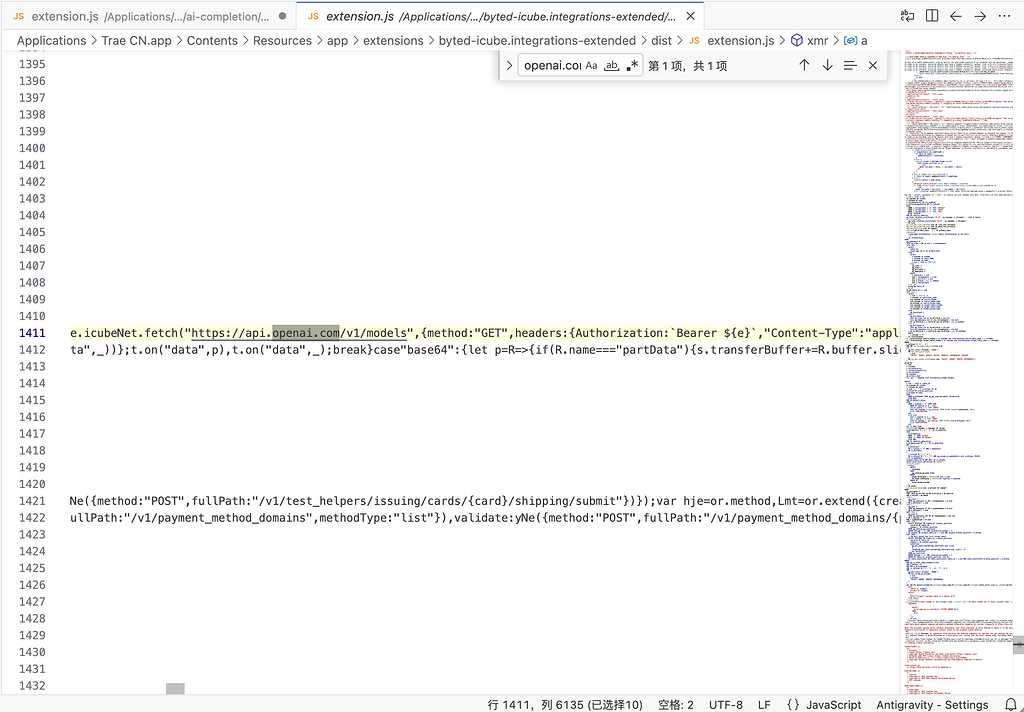
Task: Open the Resources breadcrumb dropdown
Action: (x=281, y=40)
